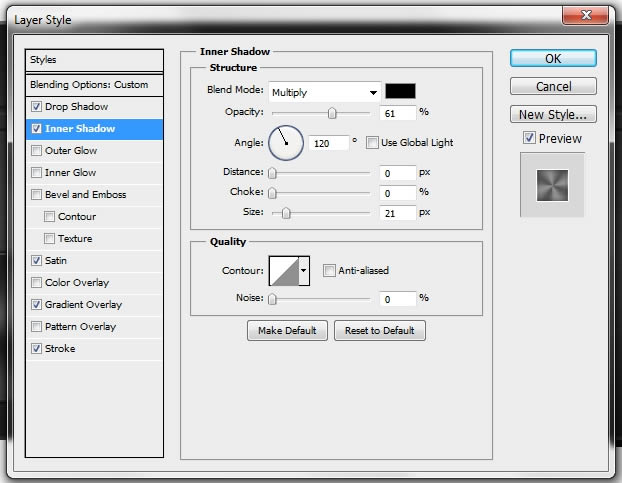This screenshot has height=483, width=622.
Task: Click the New Style... button
Action: pos(553,114)
